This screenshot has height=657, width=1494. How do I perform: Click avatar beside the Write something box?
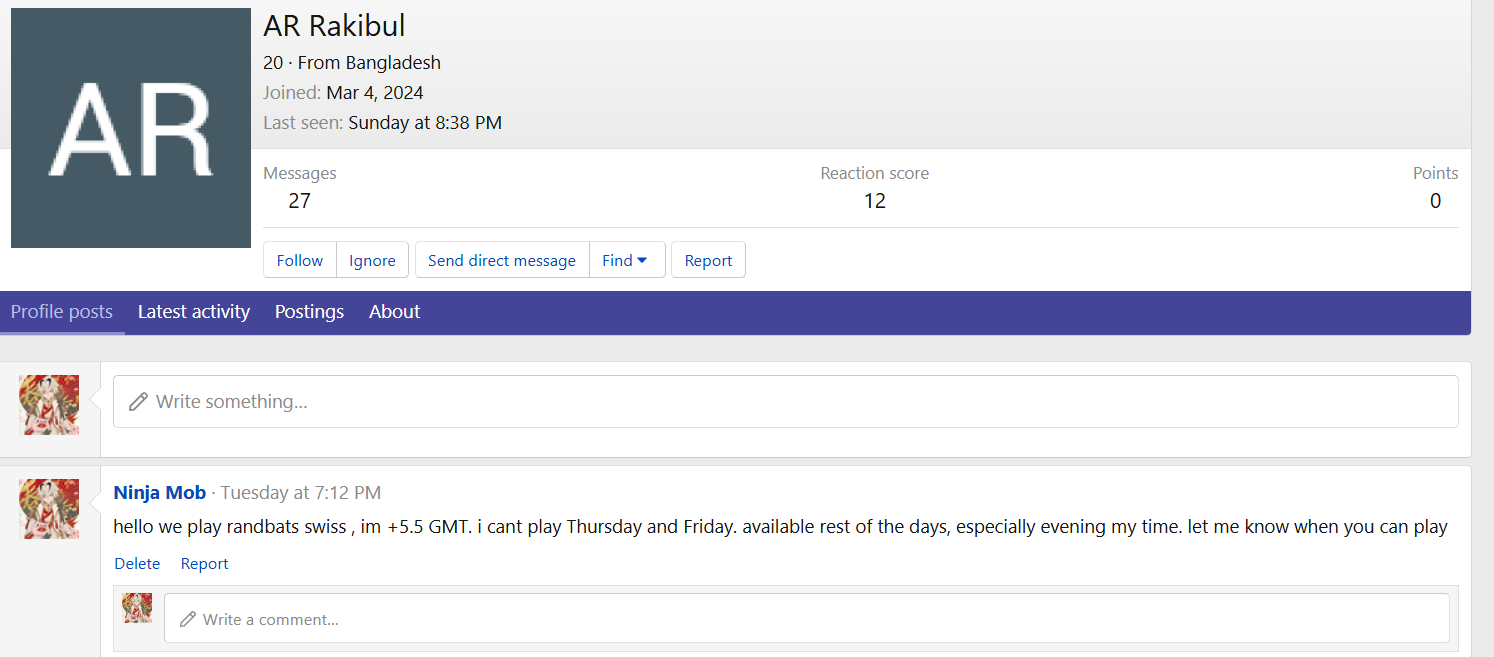click(49, 405)
